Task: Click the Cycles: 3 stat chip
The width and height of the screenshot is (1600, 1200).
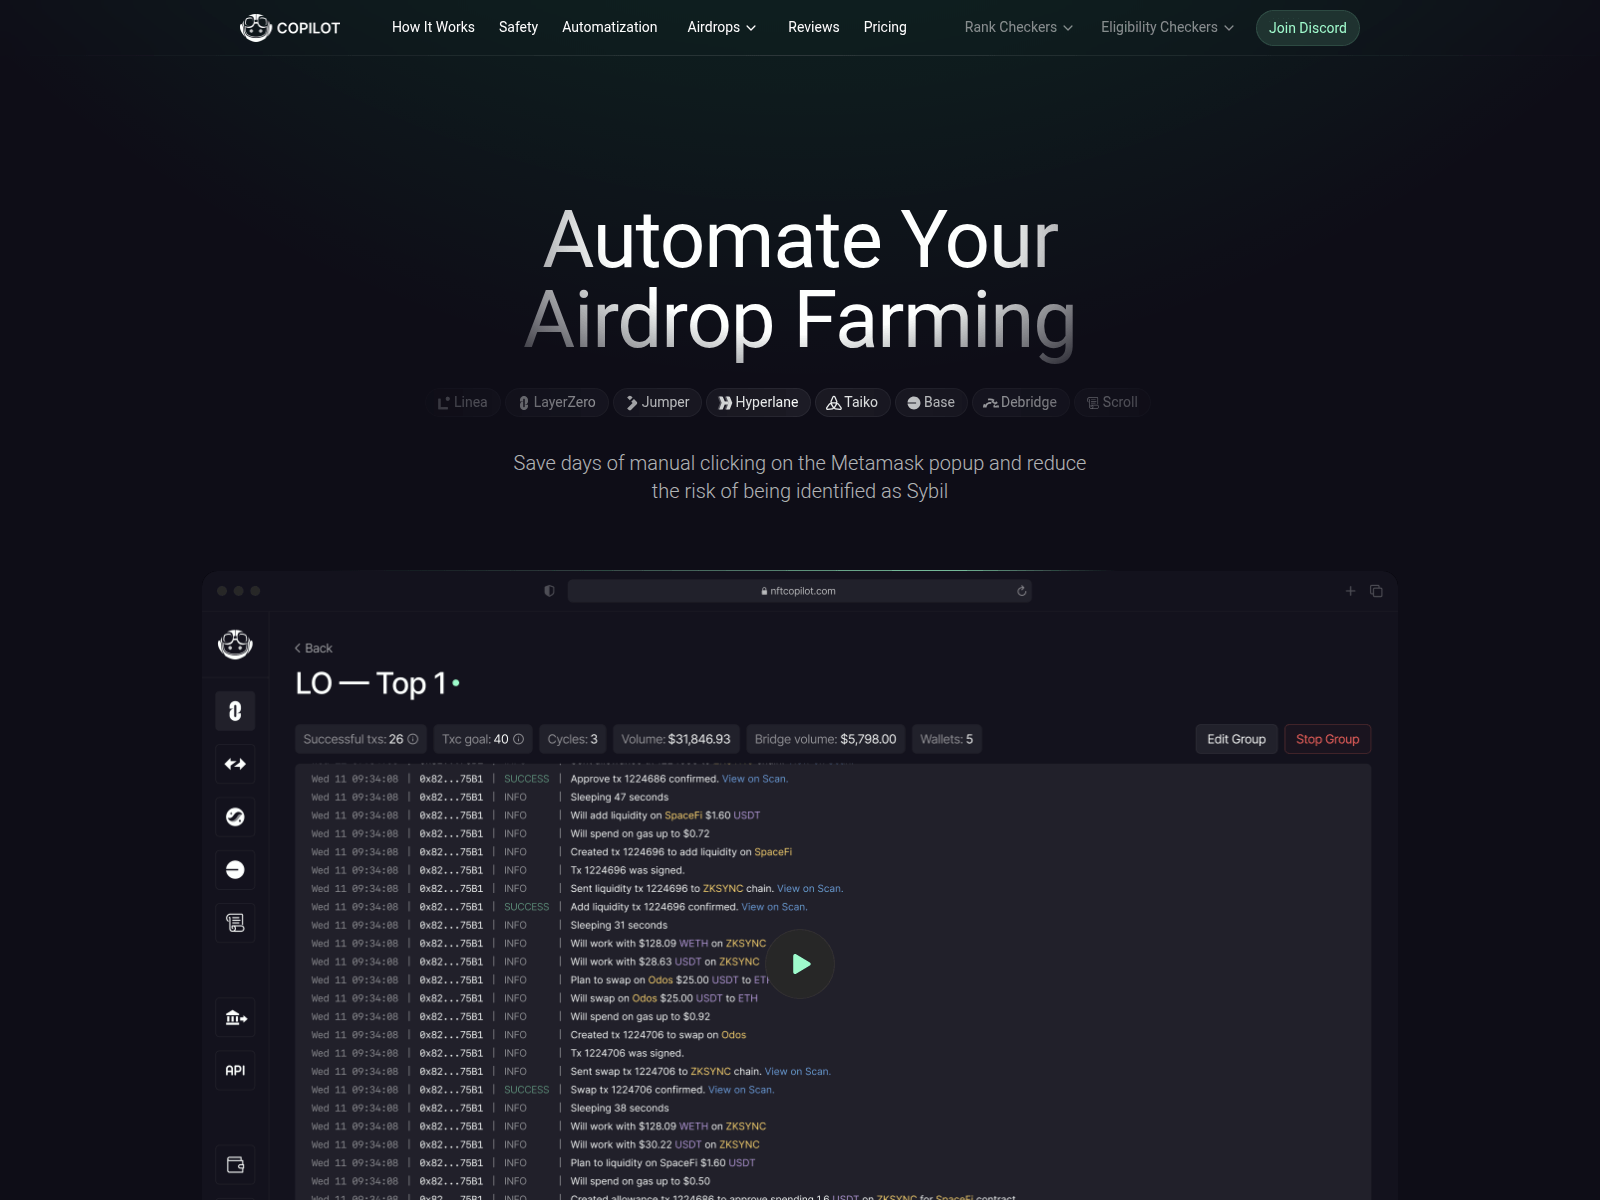Action: point(573,739)
